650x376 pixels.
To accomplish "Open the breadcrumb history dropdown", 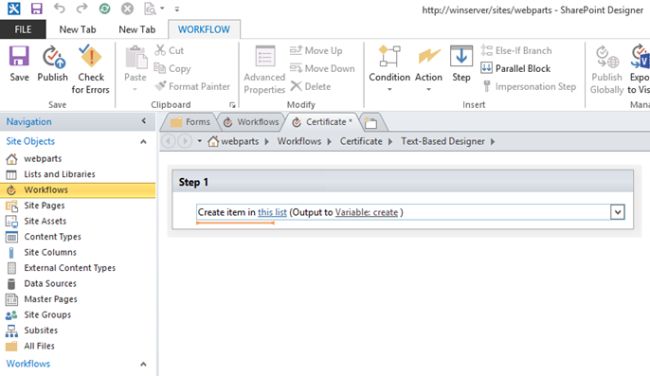I will point(199,141).
